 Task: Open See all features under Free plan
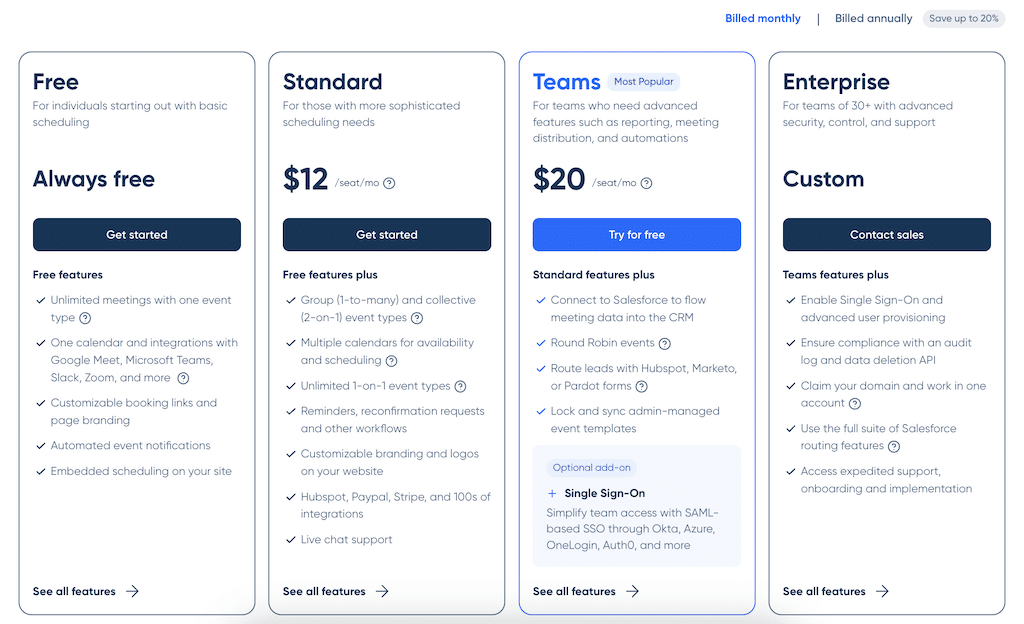pos(85,591)
